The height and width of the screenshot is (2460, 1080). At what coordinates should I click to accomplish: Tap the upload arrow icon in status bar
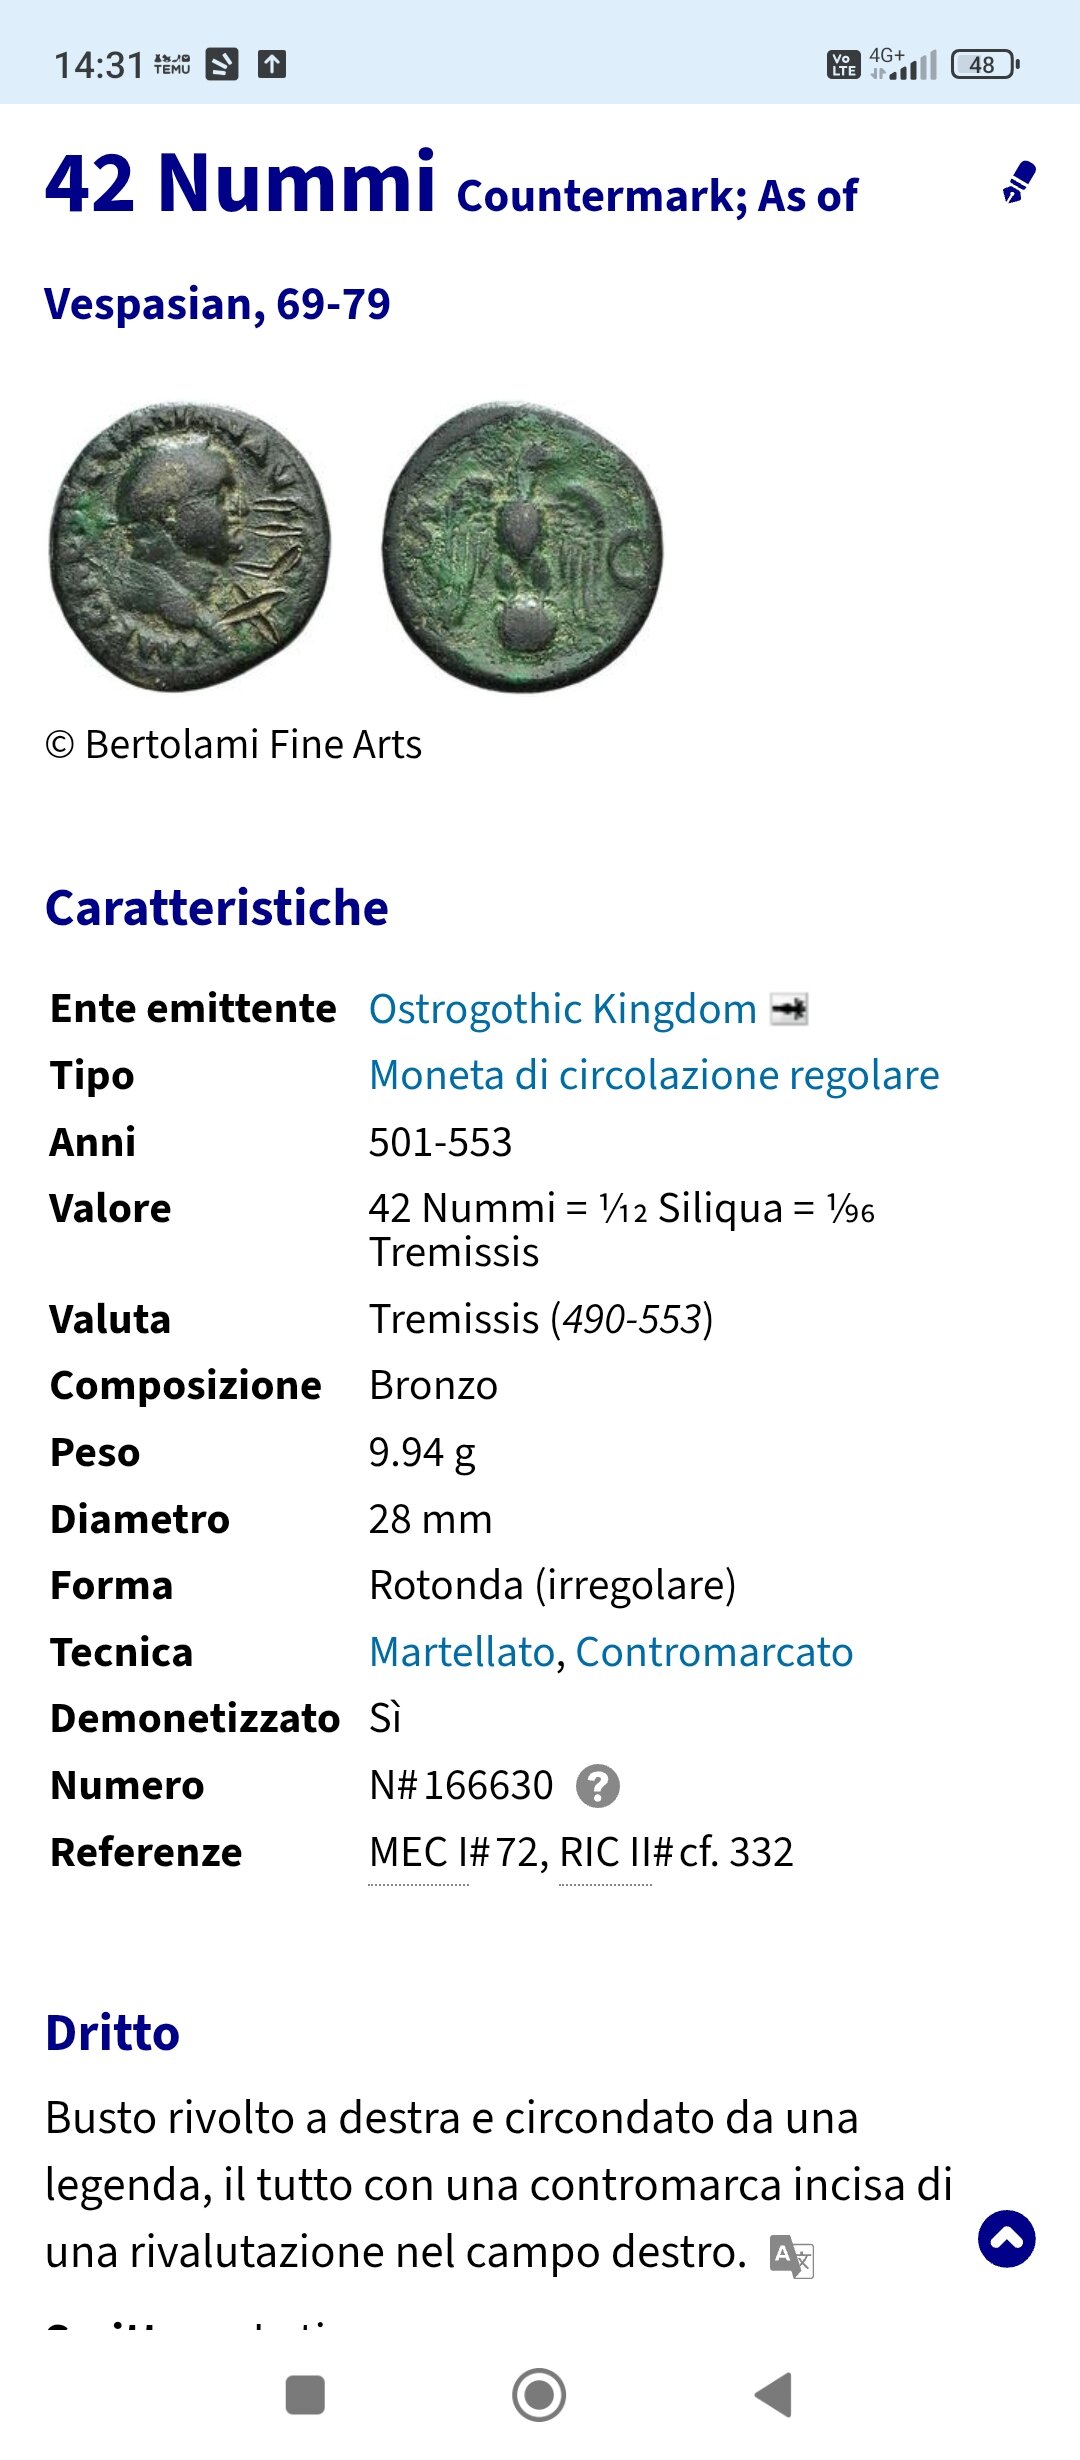tap(272, 64)
